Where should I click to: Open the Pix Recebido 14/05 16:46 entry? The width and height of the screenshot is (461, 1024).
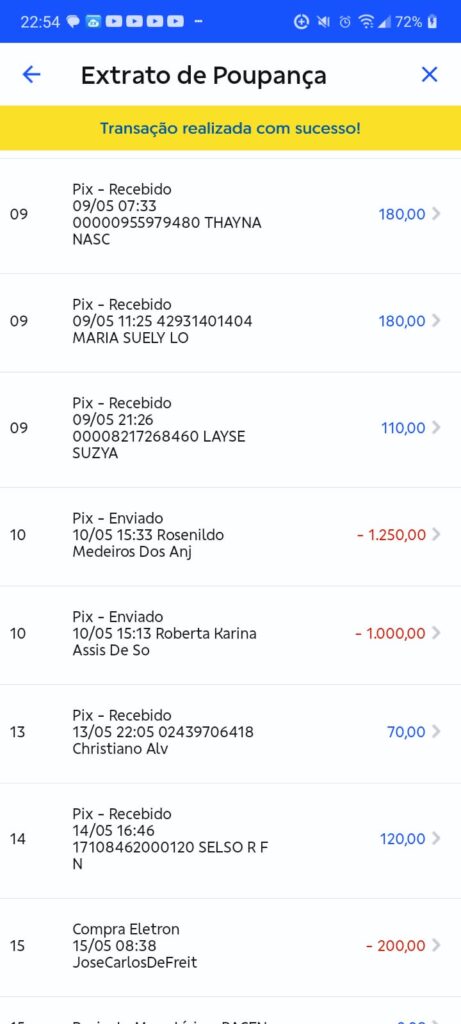tap(230, 840)
